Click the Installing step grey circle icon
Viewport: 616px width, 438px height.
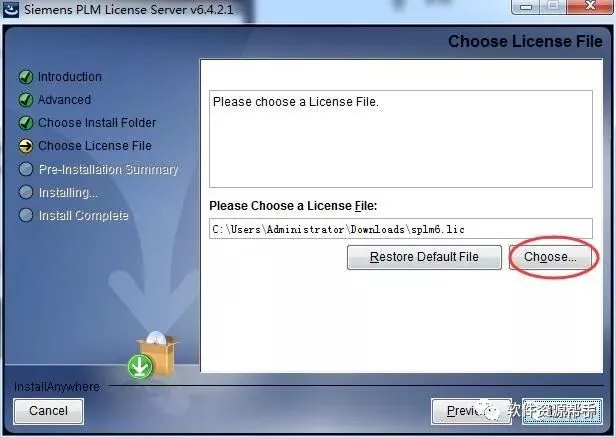pyautogui.click(x=26, y=192)
